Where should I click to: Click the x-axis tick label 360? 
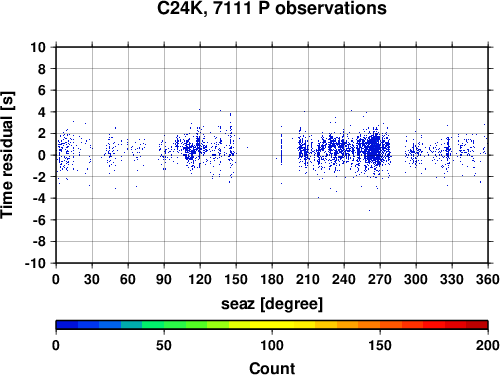click(x=488, y=279)
